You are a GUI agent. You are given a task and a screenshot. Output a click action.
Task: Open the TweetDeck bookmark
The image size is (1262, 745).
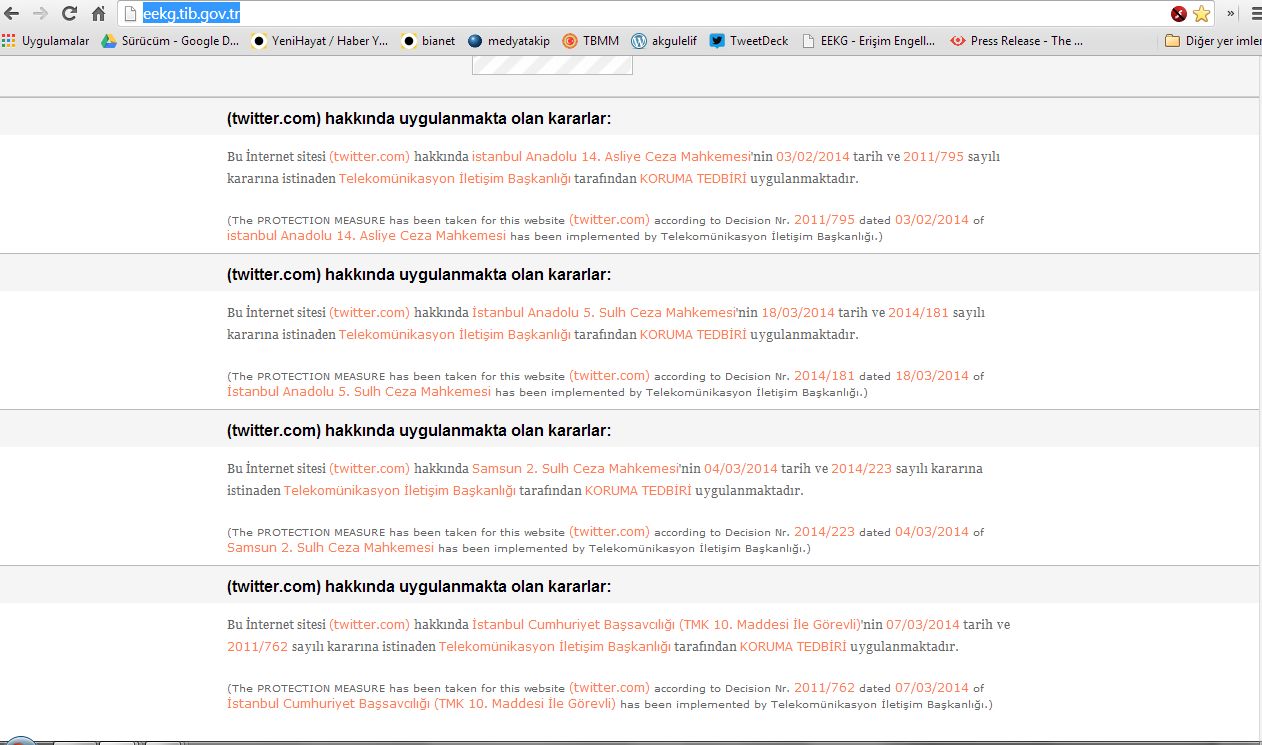tap(749, 41)
